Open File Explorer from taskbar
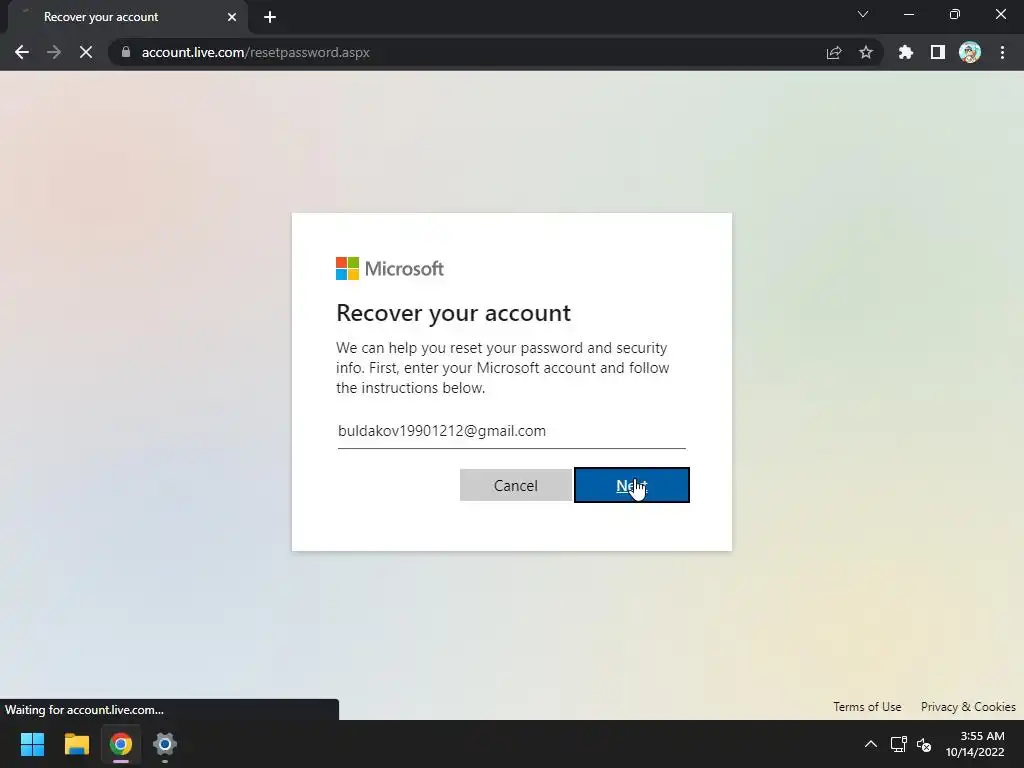1024x768 pixels. click(76, 744)
